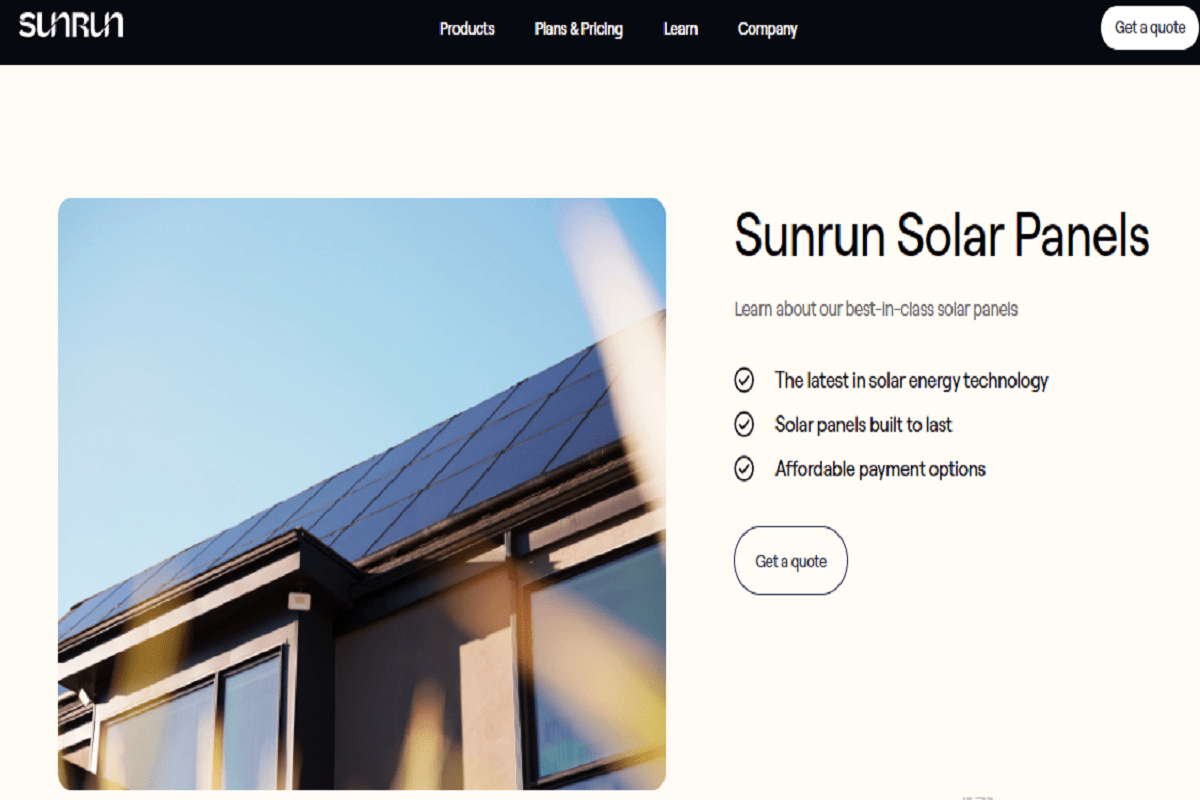The height and width of the screenshot is (800, 1200).
Task: Click the checkmark icon beside affordable payment options
Action: [x=744, y=468]
